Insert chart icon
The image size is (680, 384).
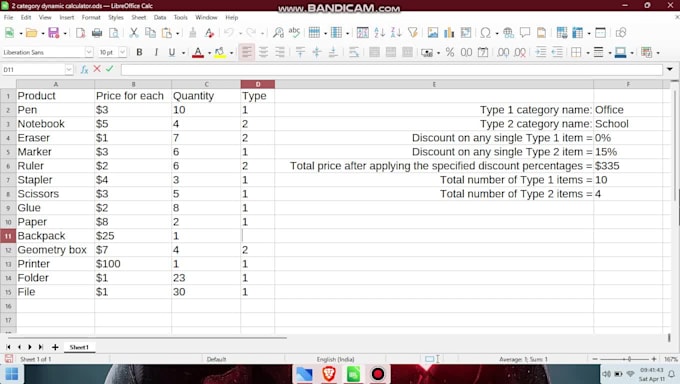point(449,33)
